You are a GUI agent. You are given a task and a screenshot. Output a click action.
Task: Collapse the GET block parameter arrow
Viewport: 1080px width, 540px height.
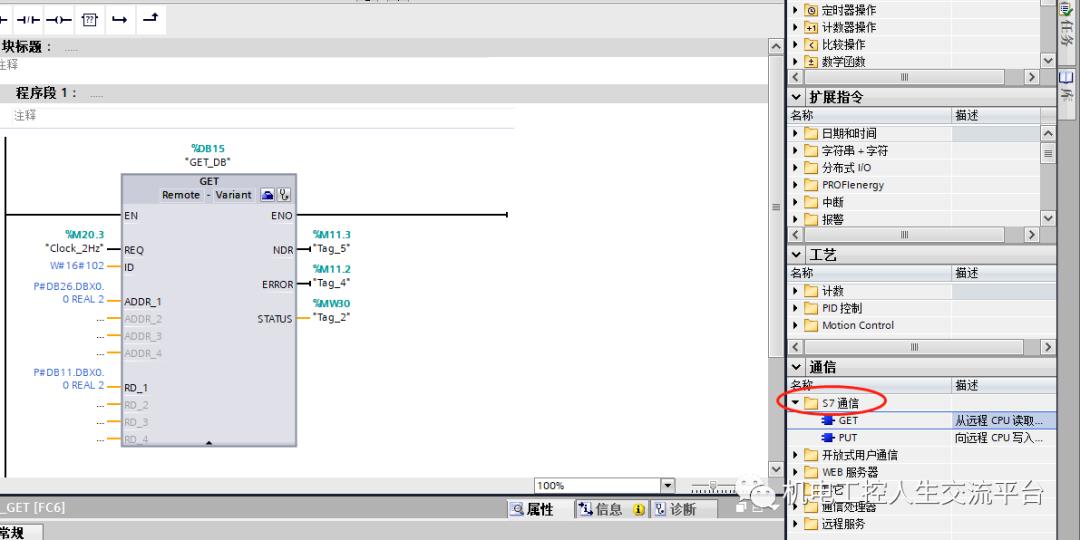[209, 443]
